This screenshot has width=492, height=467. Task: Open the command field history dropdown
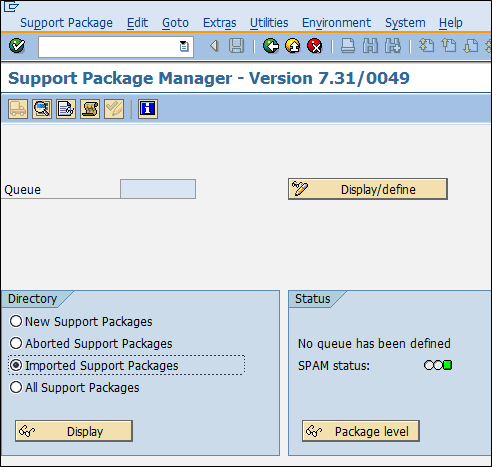click(x=184, y=46)
